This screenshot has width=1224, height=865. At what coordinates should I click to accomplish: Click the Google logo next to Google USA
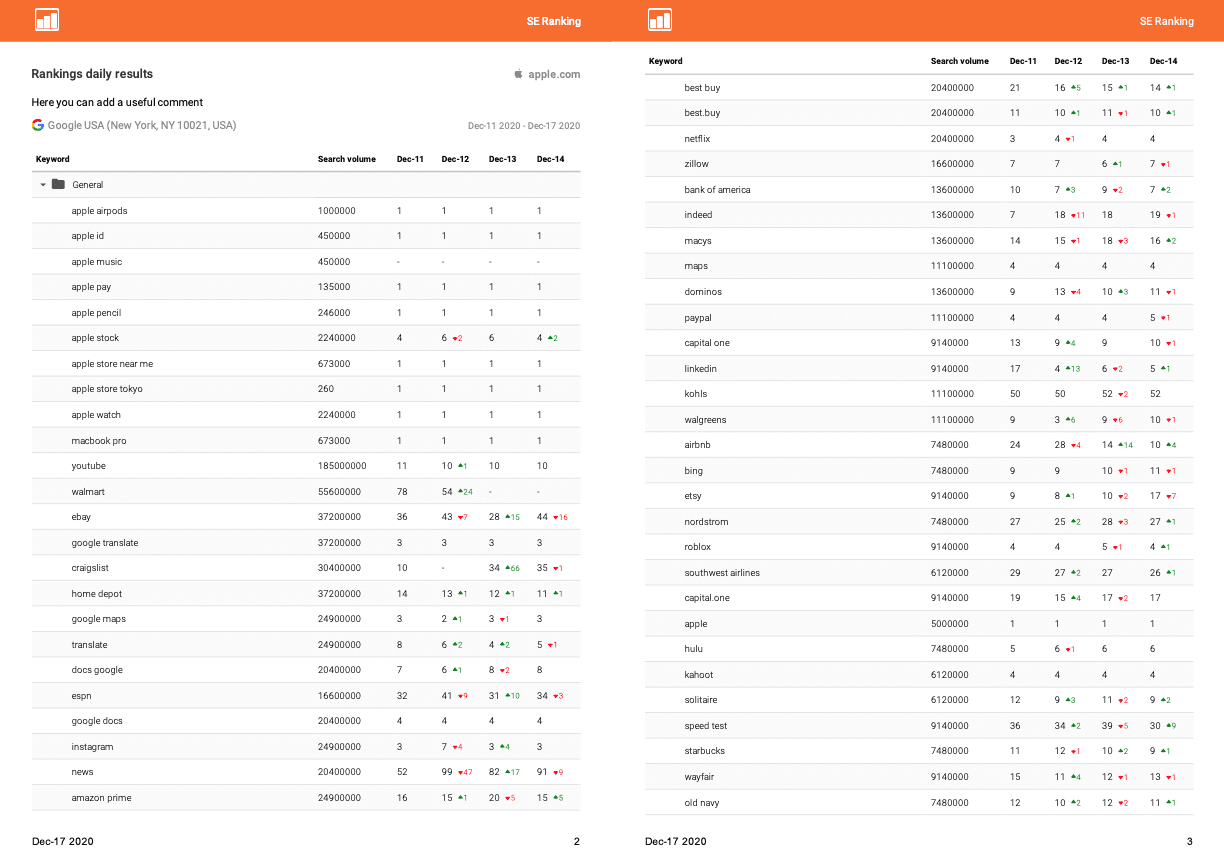tap(38, 126)
